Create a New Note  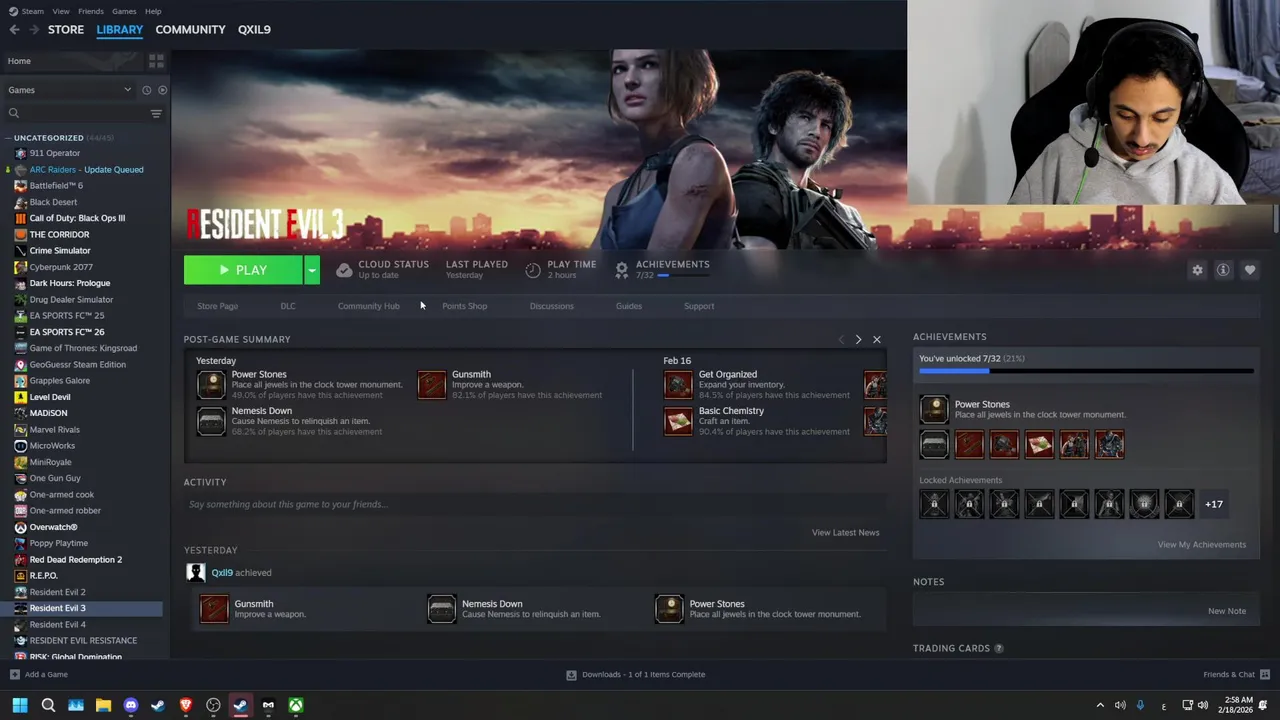(1227, 611)
